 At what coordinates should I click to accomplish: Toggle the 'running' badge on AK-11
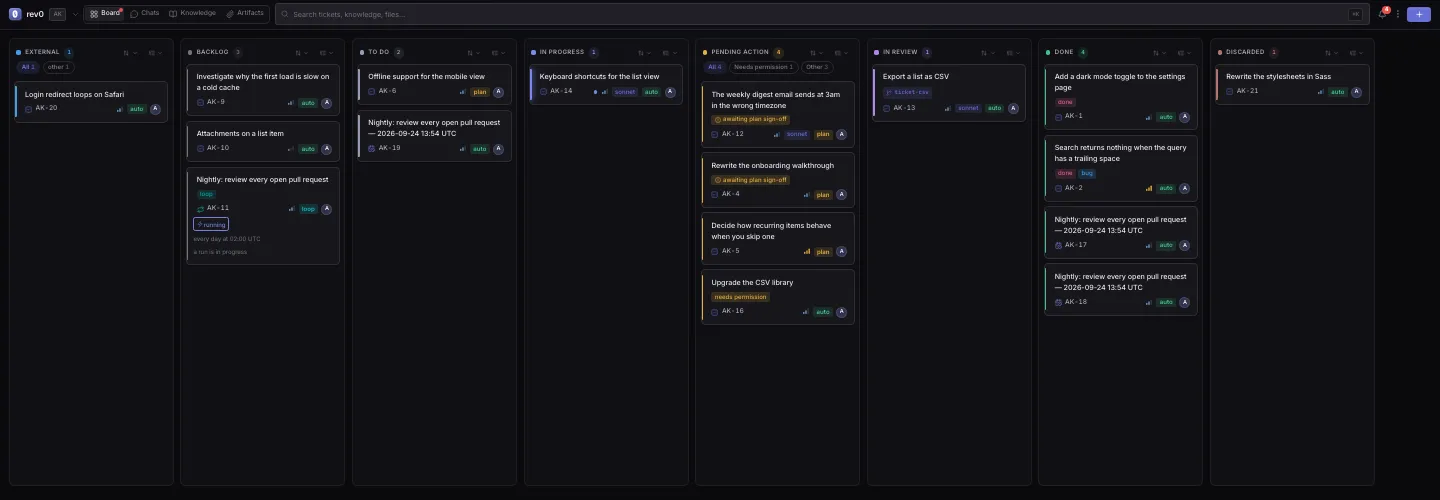pos(211,225)
